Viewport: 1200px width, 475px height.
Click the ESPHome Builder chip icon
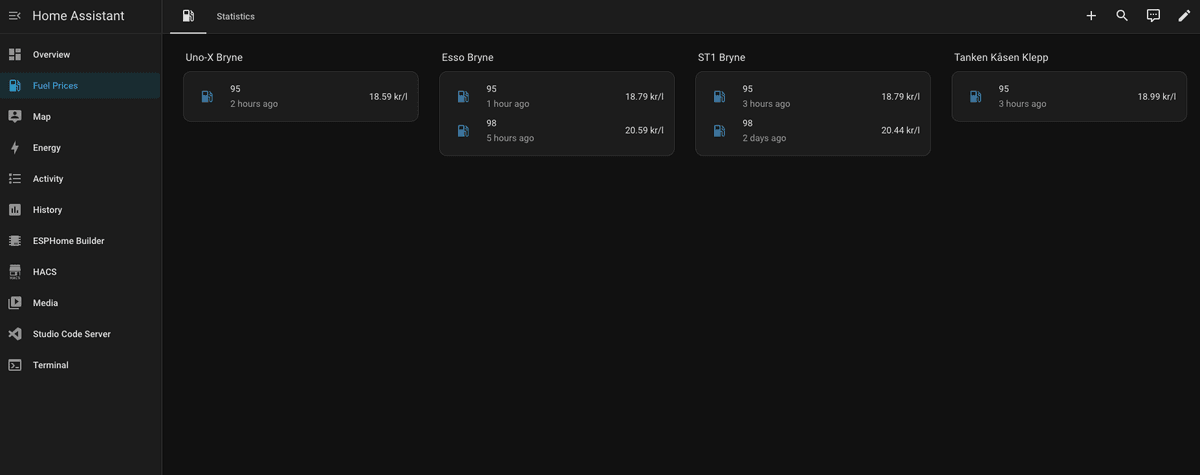point(15,240)
